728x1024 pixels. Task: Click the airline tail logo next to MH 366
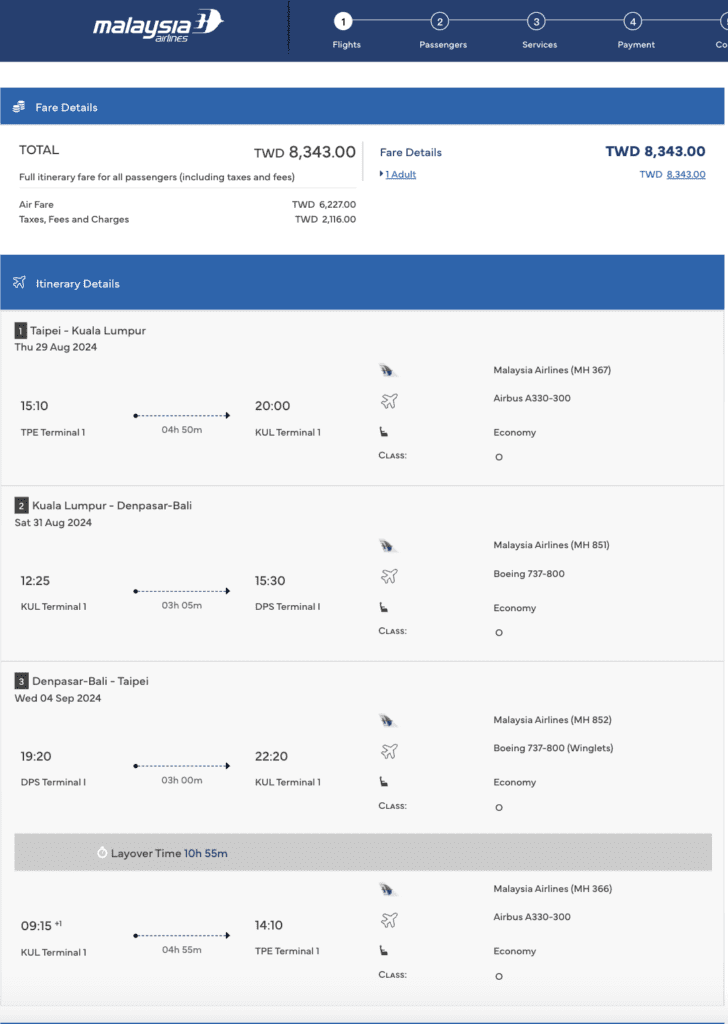coord(388,889)
